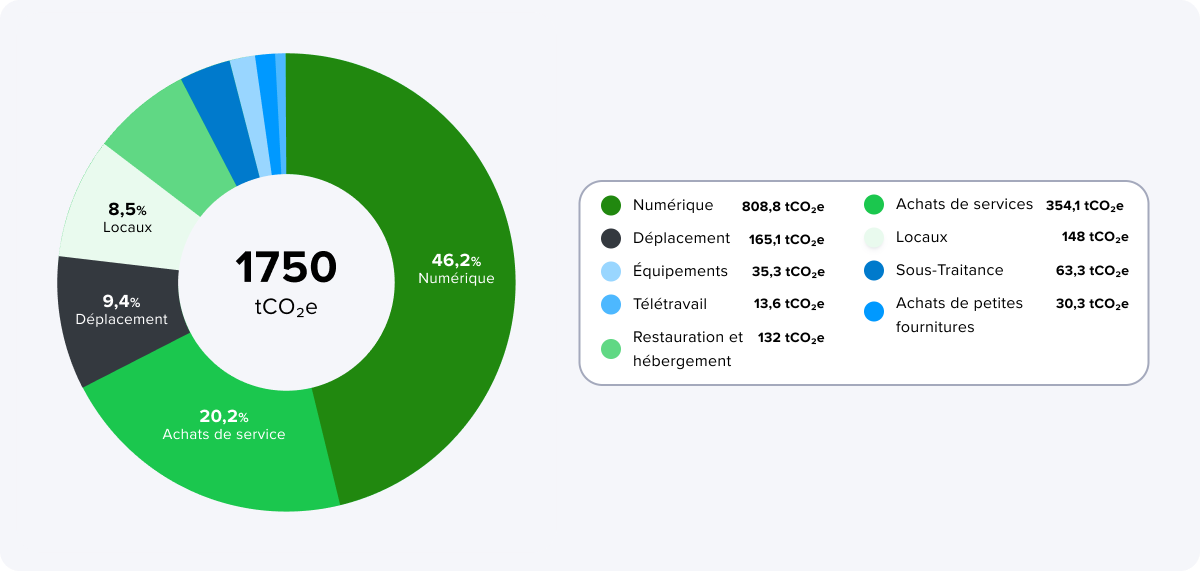Select the pale blue Équipements donut slice
This screenshot has height=571, width=1200.
[x=251, y=117]
